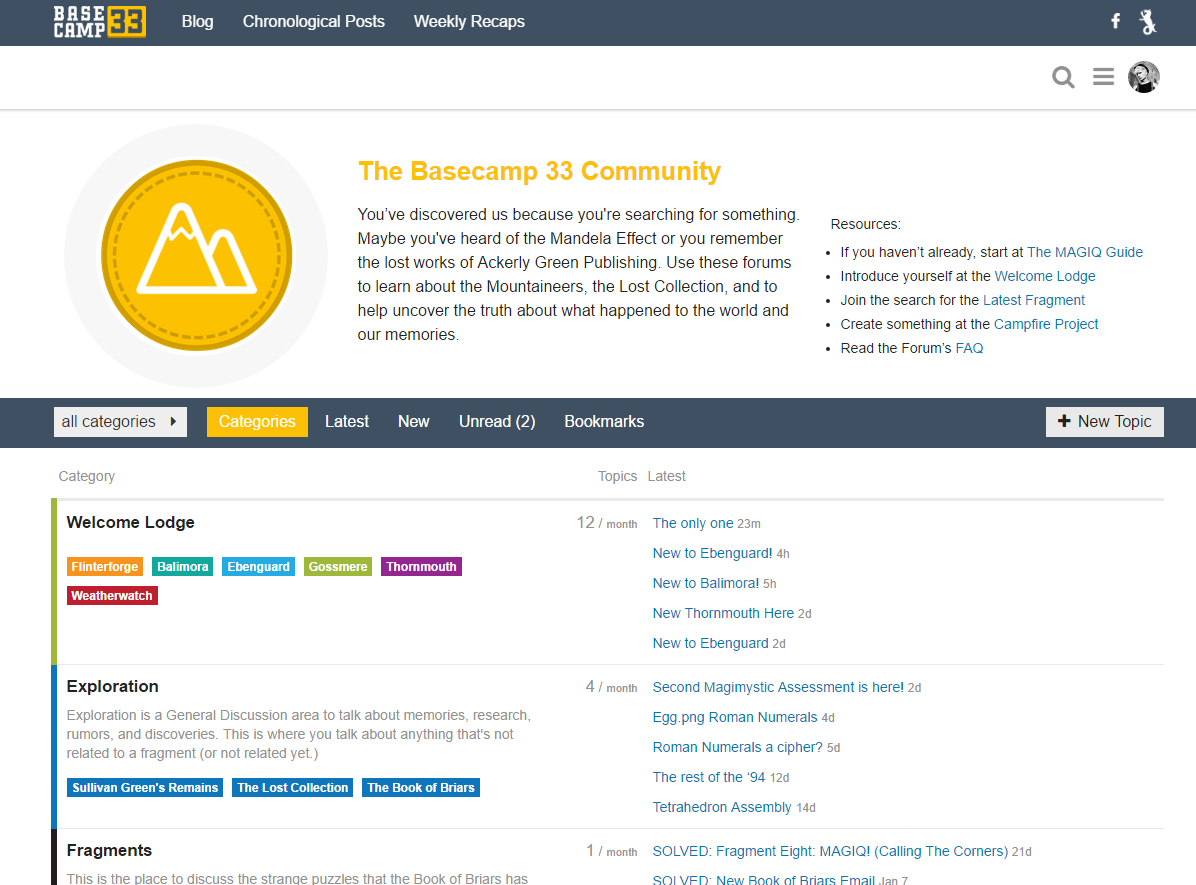Open Weekly Recaps
The image size is (1196, 885).
[x=469, y=21]
